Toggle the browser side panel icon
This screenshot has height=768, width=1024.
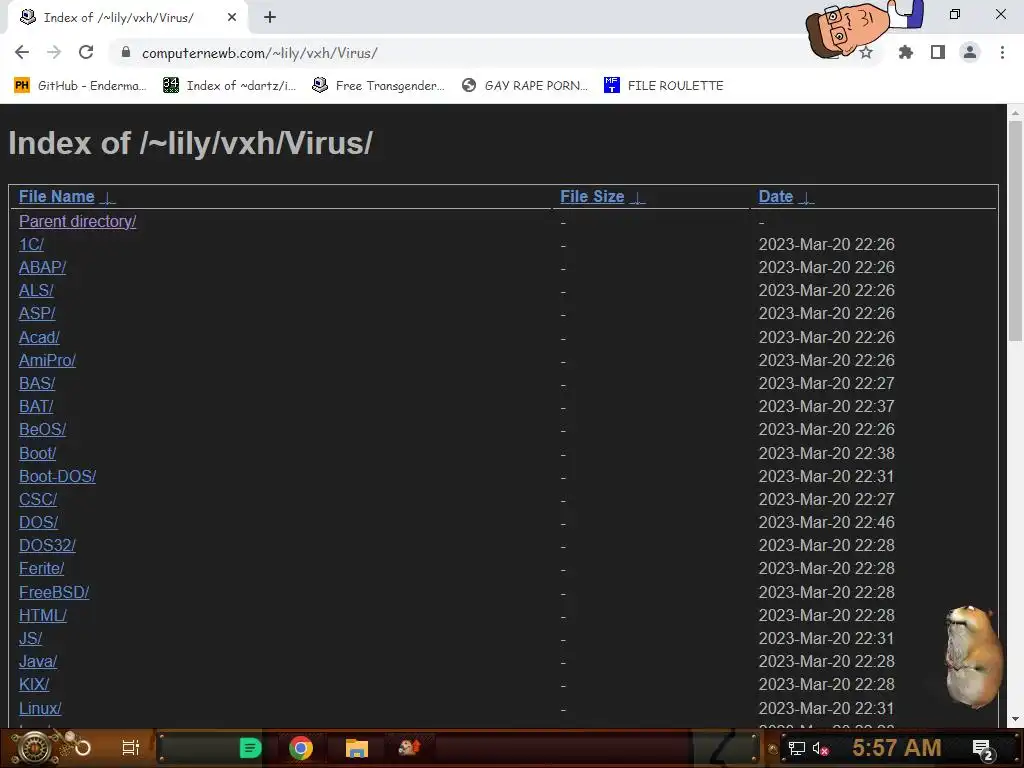pyautogui.click(x=938, y=53)
